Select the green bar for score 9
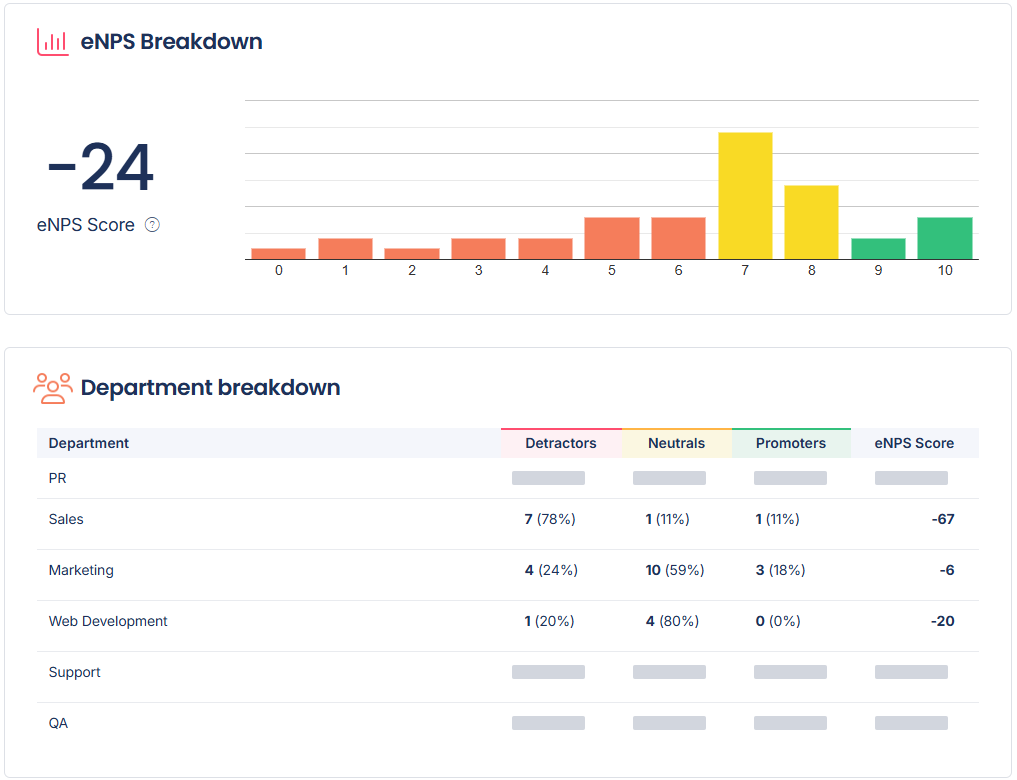The image size is (1017, 780). pyautogui.click(x=878, y=248)
